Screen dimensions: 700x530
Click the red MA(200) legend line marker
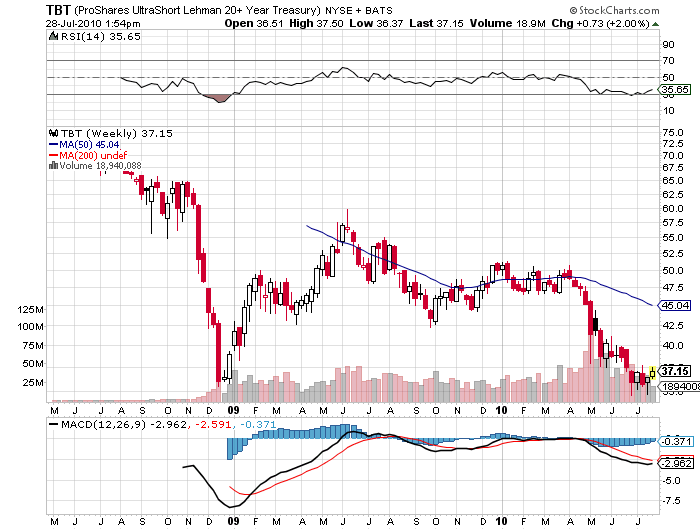point(54,155)
